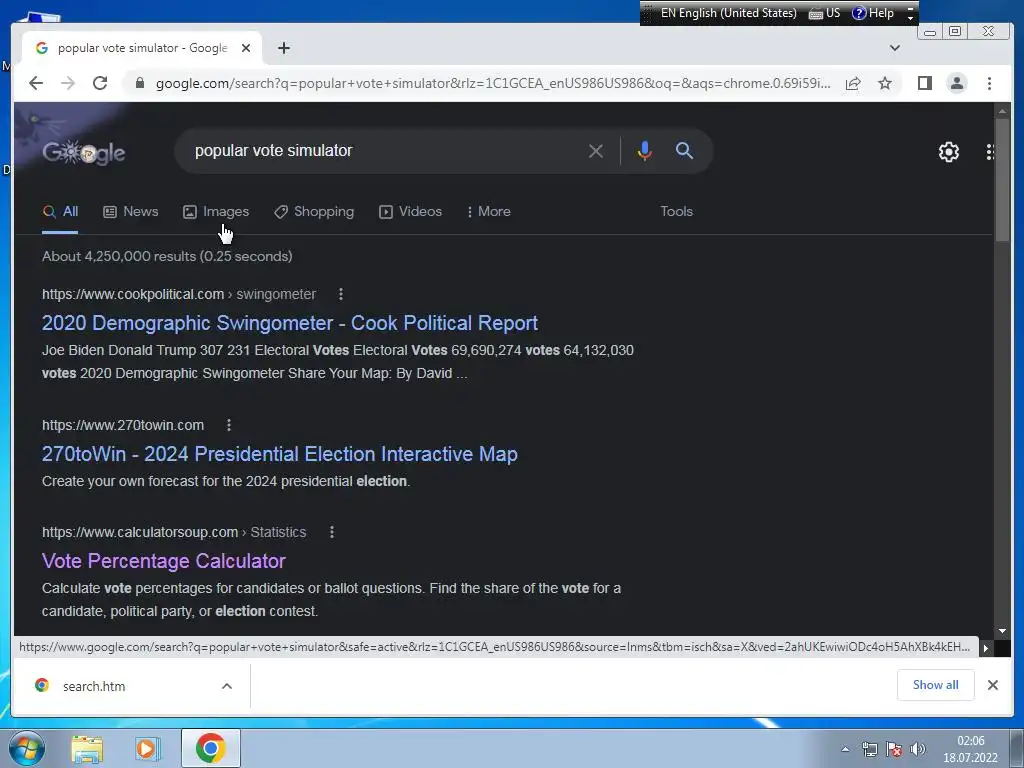Click the cookpolitical.com URL text
The height and width of the screenshot is (768, 1024).
[133, 295]
